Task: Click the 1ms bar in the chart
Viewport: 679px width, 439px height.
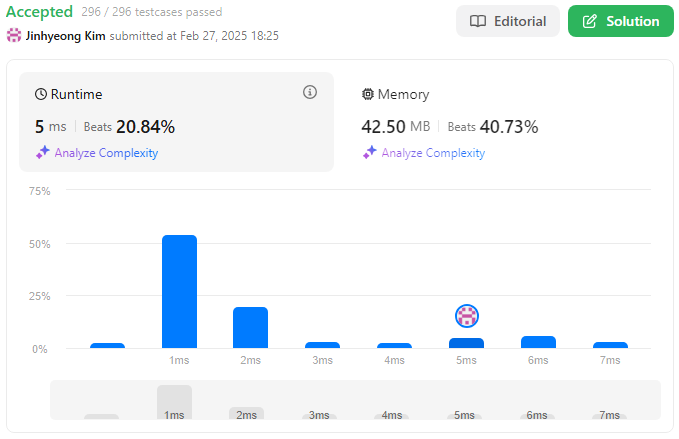Action: [179, 291]
